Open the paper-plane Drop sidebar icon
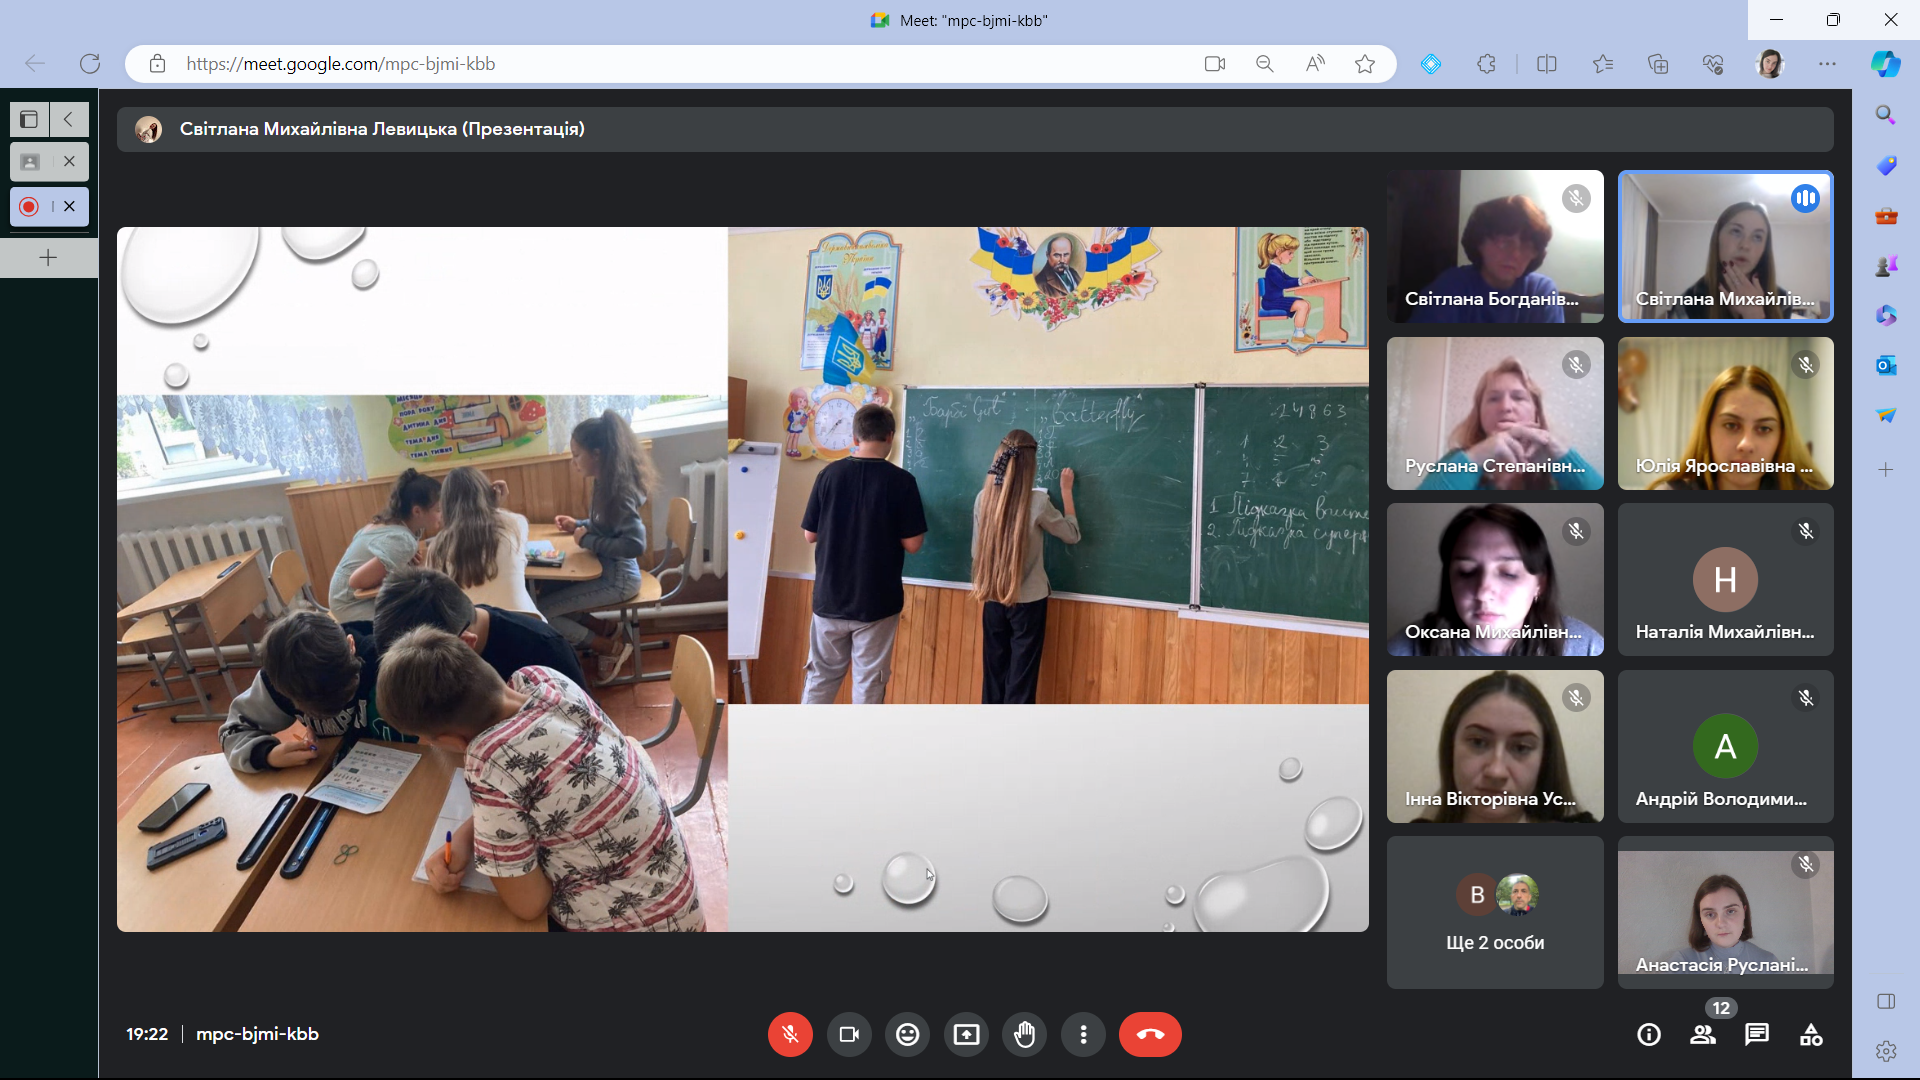Viewport: 1920px width, 1080px height. point(1886,415)
